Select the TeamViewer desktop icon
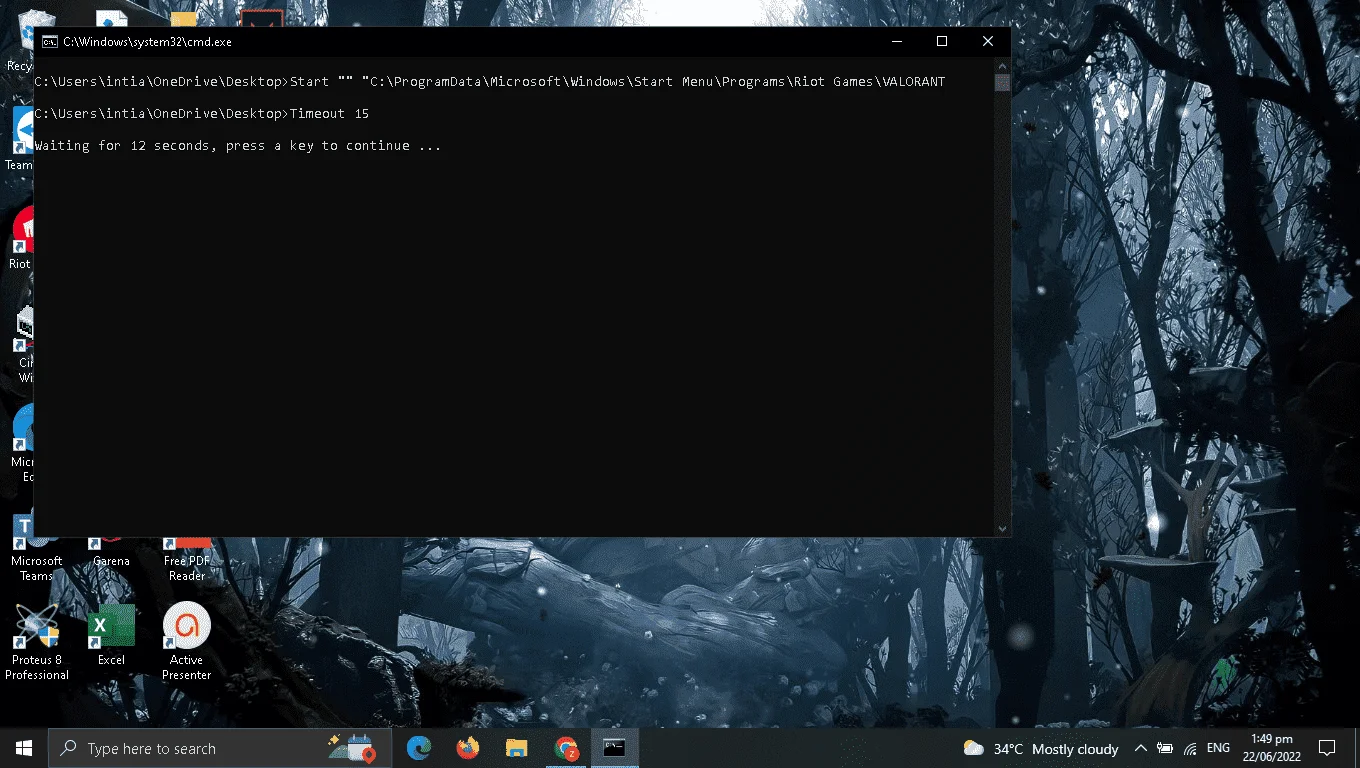 (x=19, y=140)
